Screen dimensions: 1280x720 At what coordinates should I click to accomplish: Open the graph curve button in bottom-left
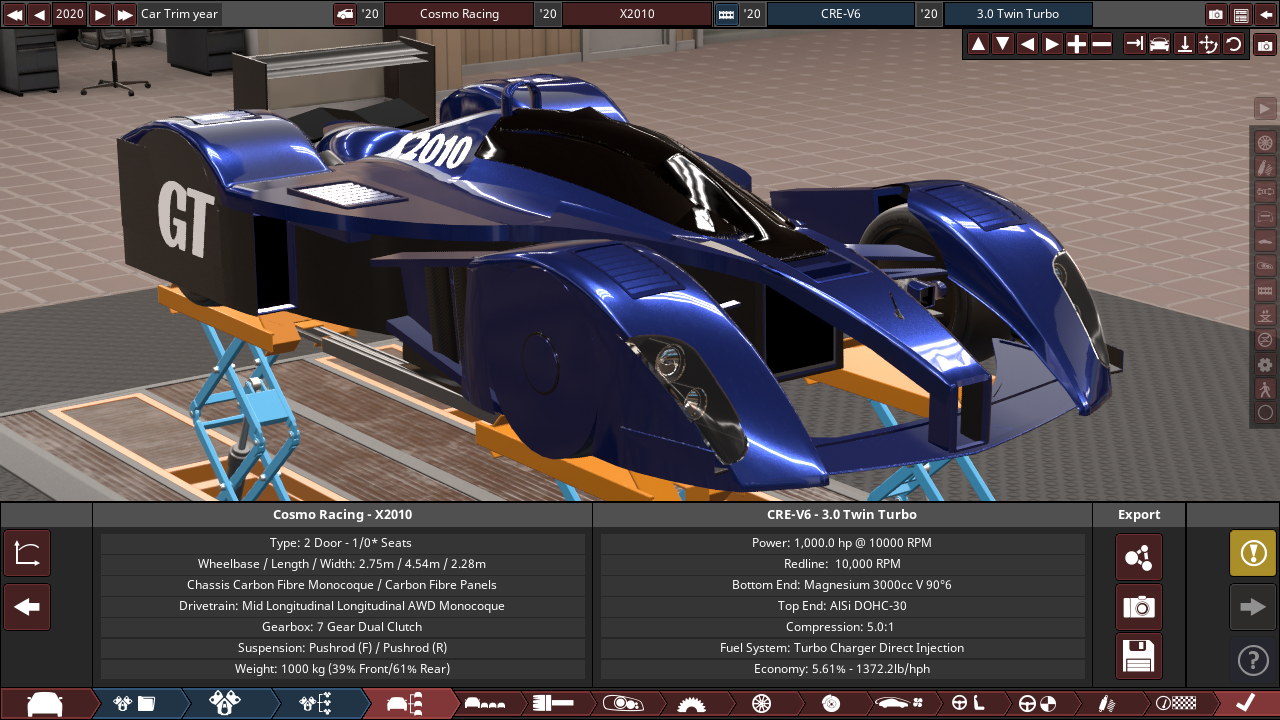click(x=27, y=553)
